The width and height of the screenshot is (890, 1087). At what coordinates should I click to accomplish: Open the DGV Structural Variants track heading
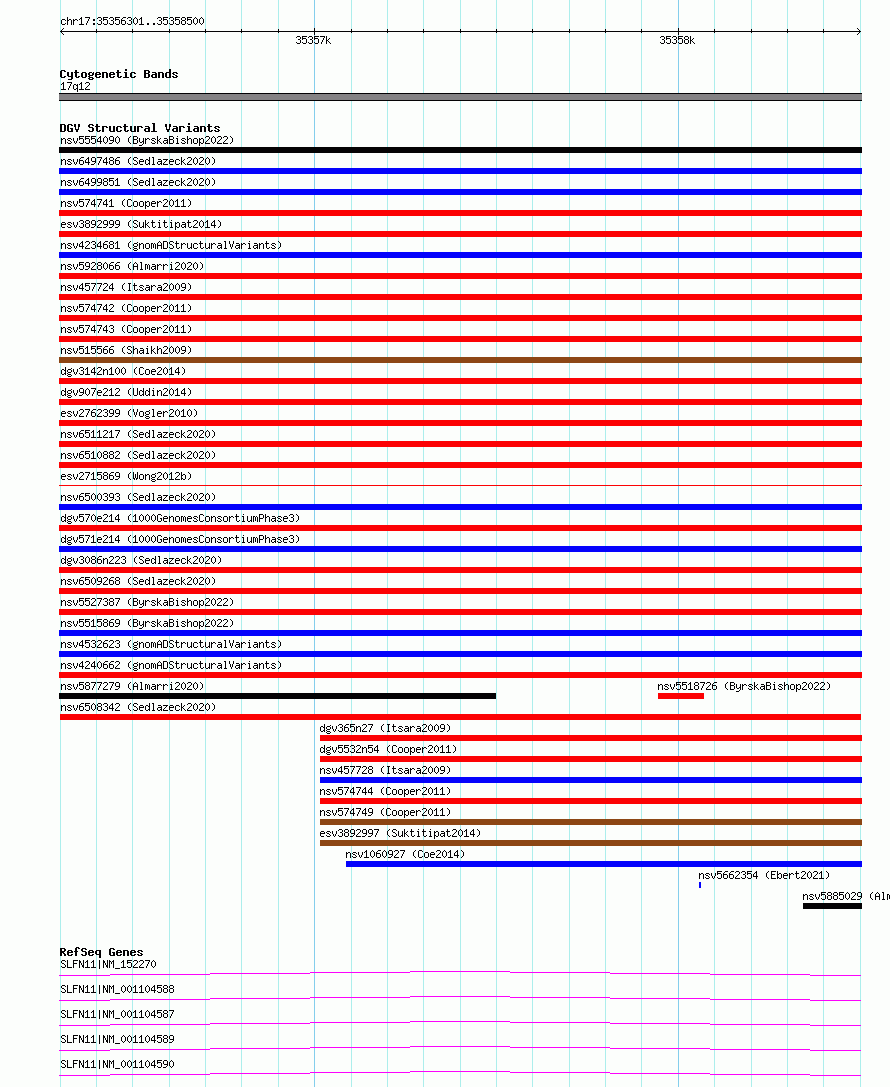(140, 128)
